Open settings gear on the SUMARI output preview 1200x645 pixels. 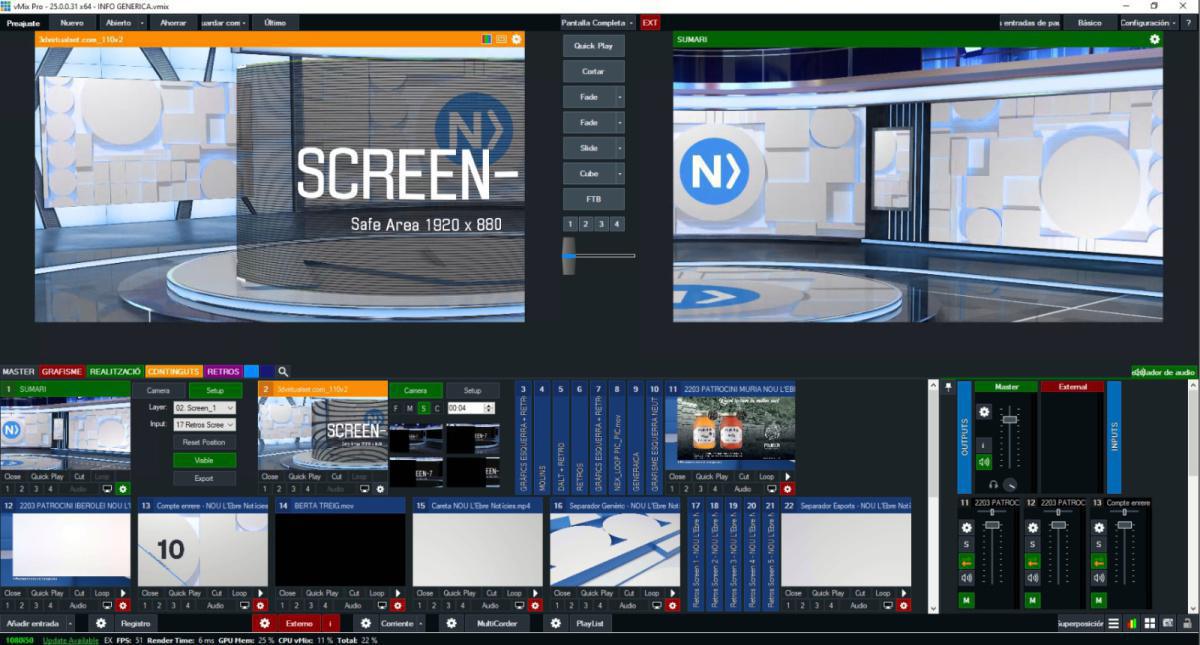click(1154, 39)
